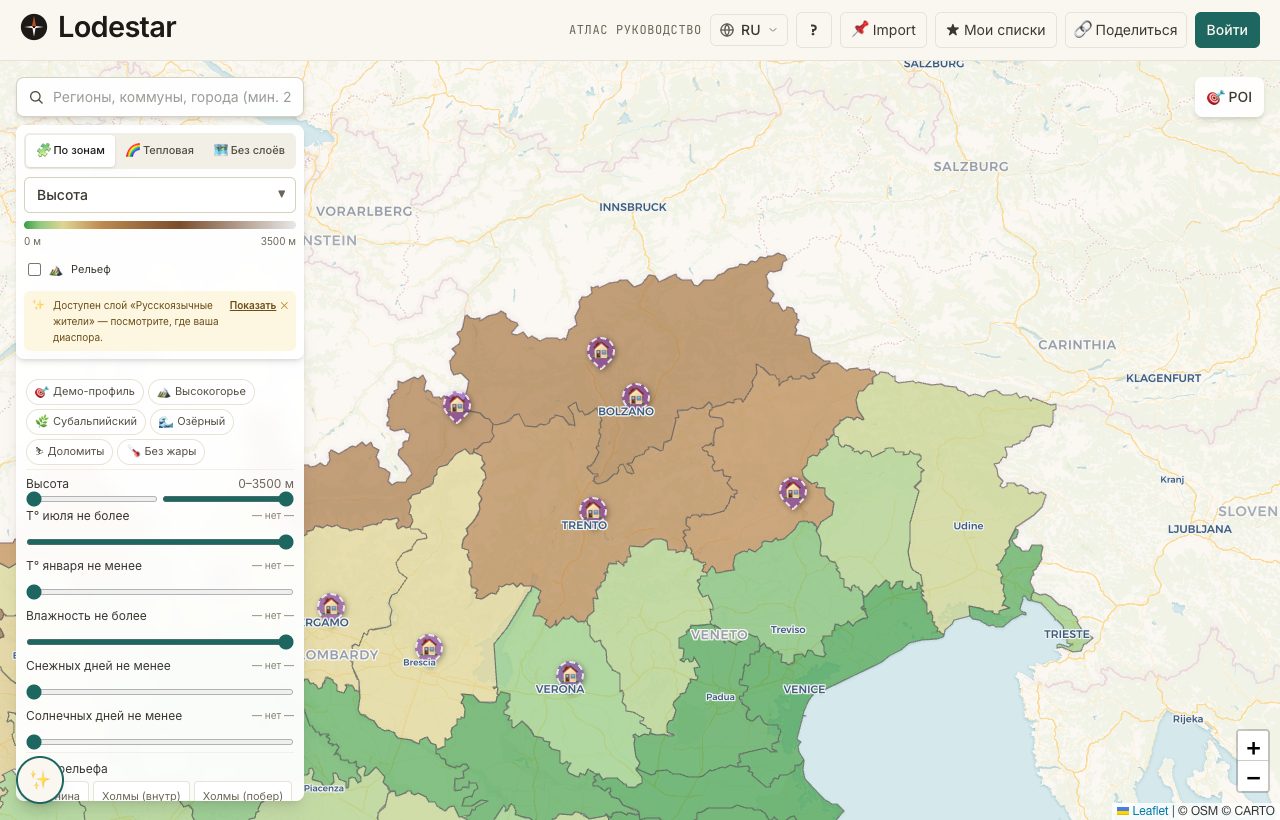Open the Leaflet attribution link
This screenshot has width=1280, height=820.
(1150, 811)
